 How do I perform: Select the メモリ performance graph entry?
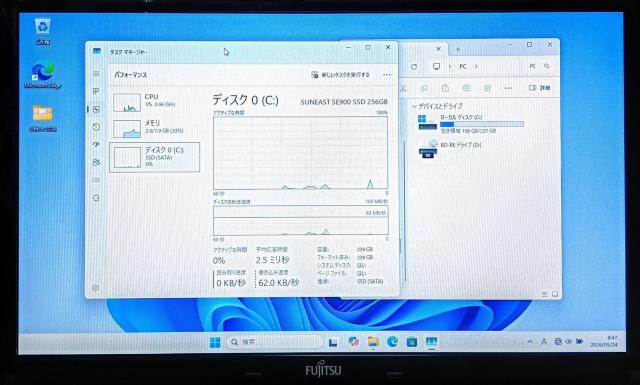[x=154, y=128]
